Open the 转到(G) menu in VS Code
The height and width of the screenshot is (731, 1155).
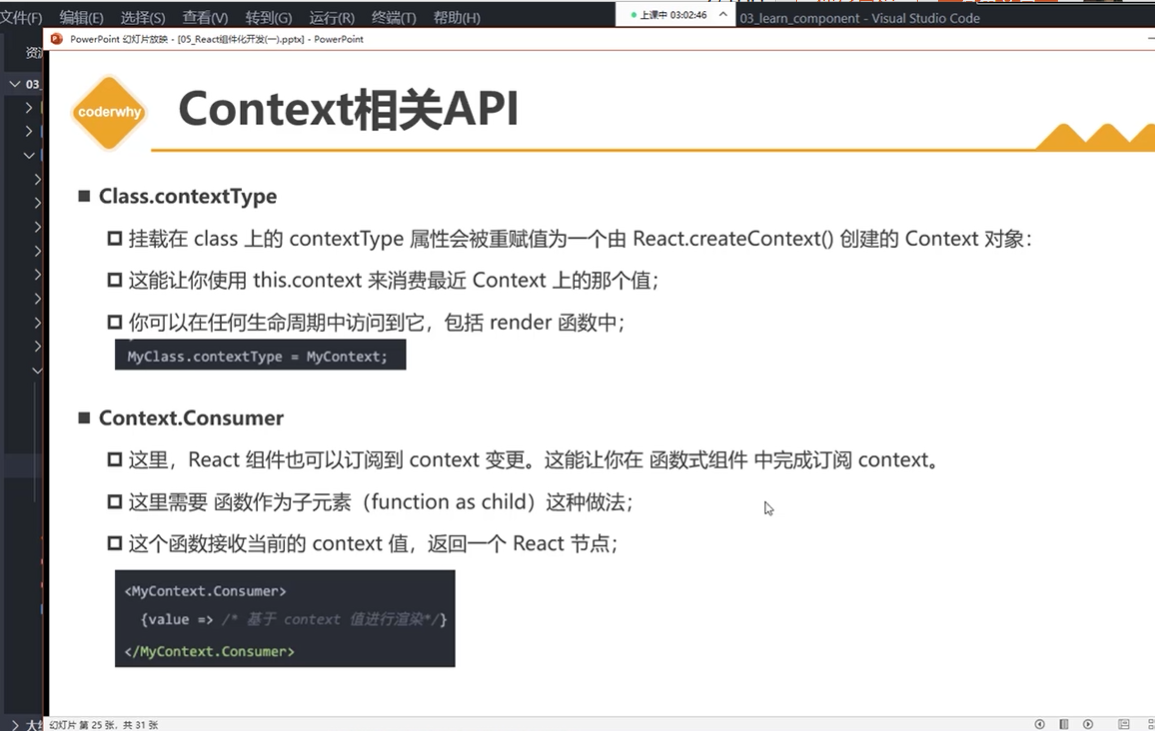pyautogui.click(x=268, y=18)
